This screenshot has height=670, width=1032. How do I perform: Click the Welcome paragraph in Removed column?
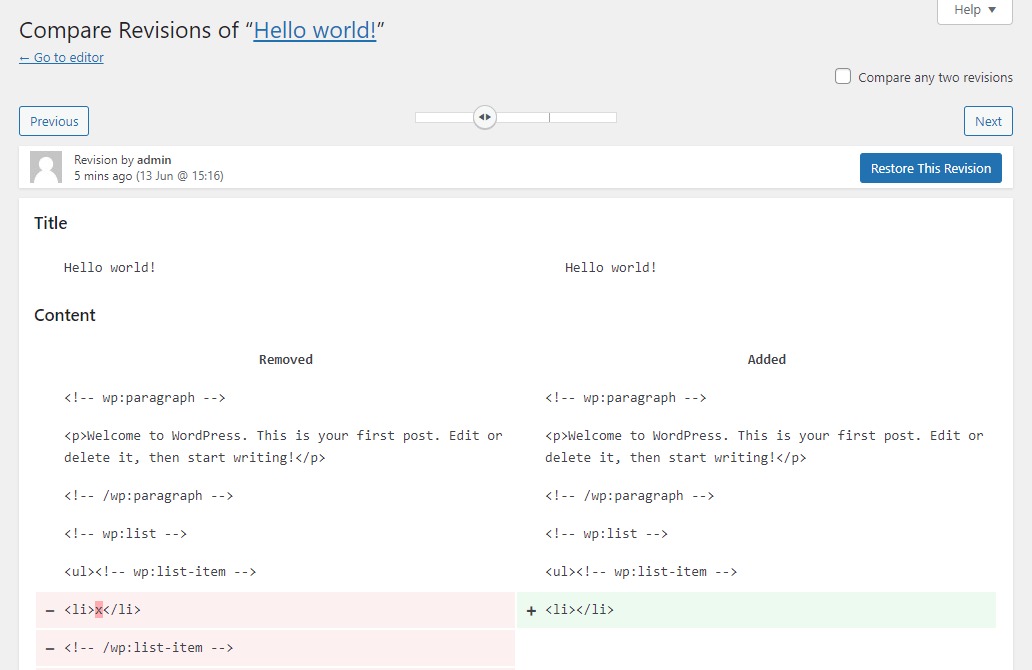[x=283, y=446]
